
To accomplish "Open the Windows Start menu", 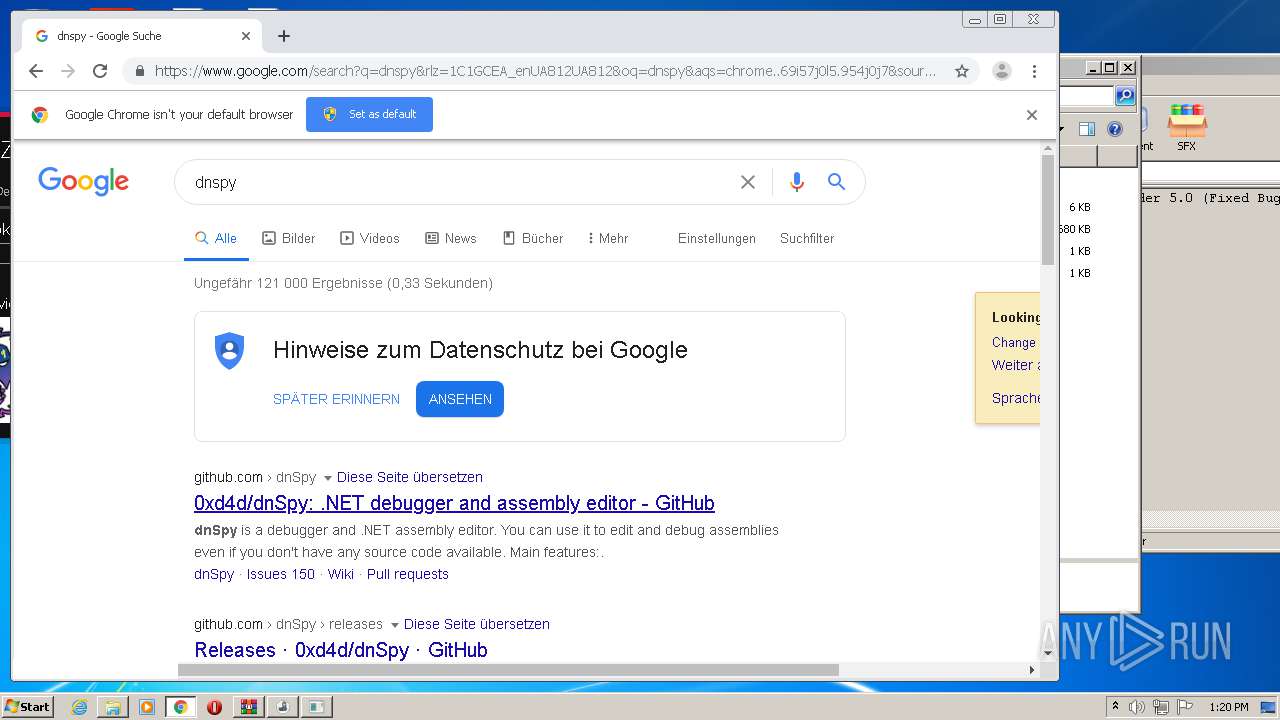I will [x=27, y=707].
